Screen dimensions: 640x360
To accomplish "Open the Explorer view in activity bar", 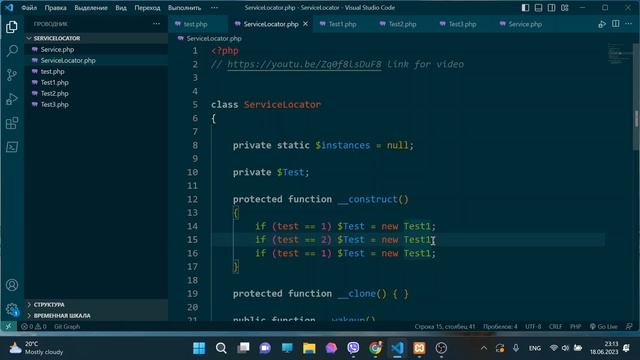I will (x=12, y=27).
